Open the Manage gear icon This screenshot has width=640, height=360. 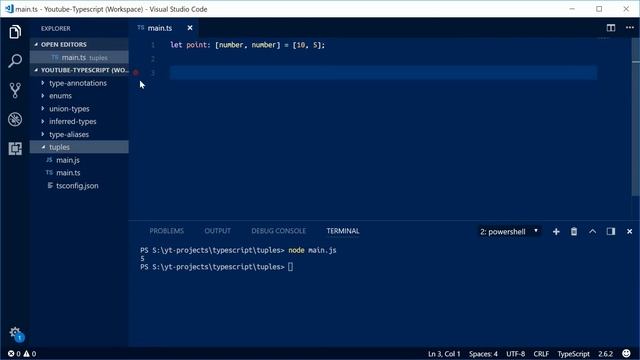tap(15, 332)
